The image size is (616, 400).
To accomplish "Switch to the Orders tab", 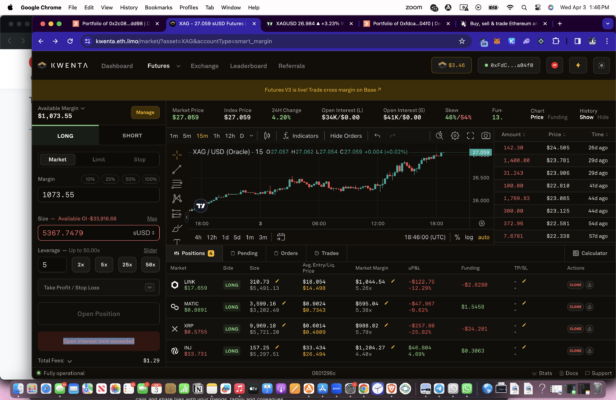I will point(285,253).
